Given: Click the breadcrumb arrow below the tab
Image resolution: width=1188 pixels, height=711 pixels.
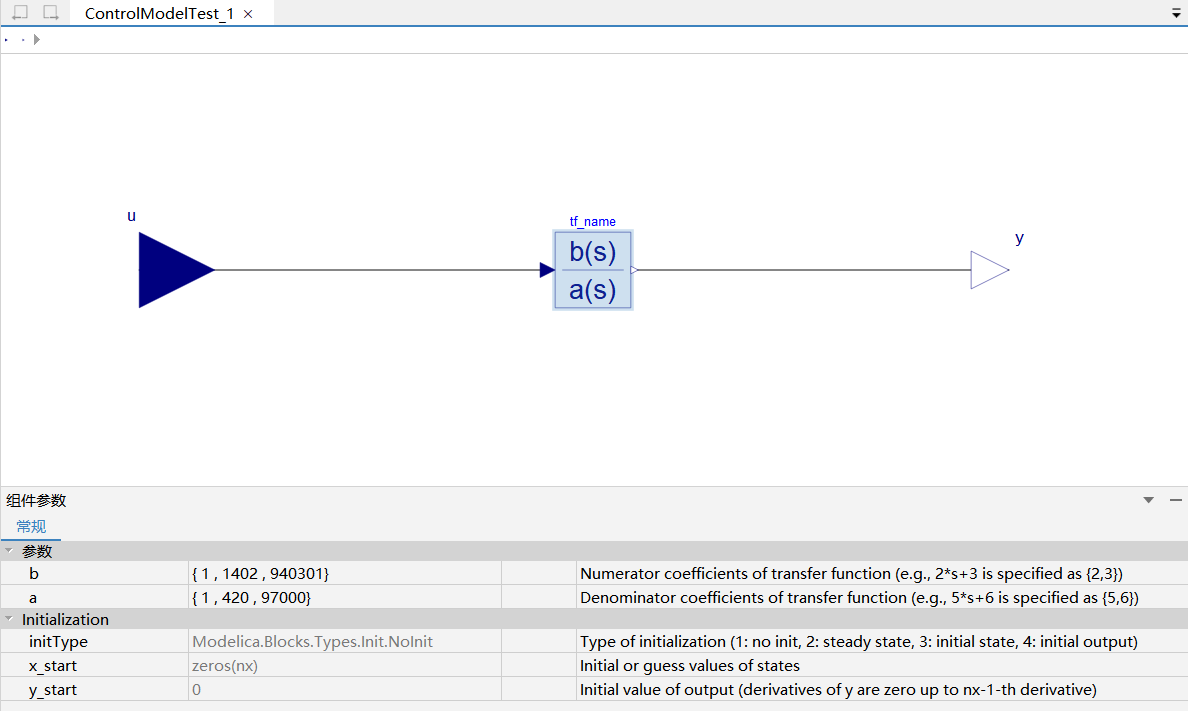Looking at the screenshot, I should (37, 40).
